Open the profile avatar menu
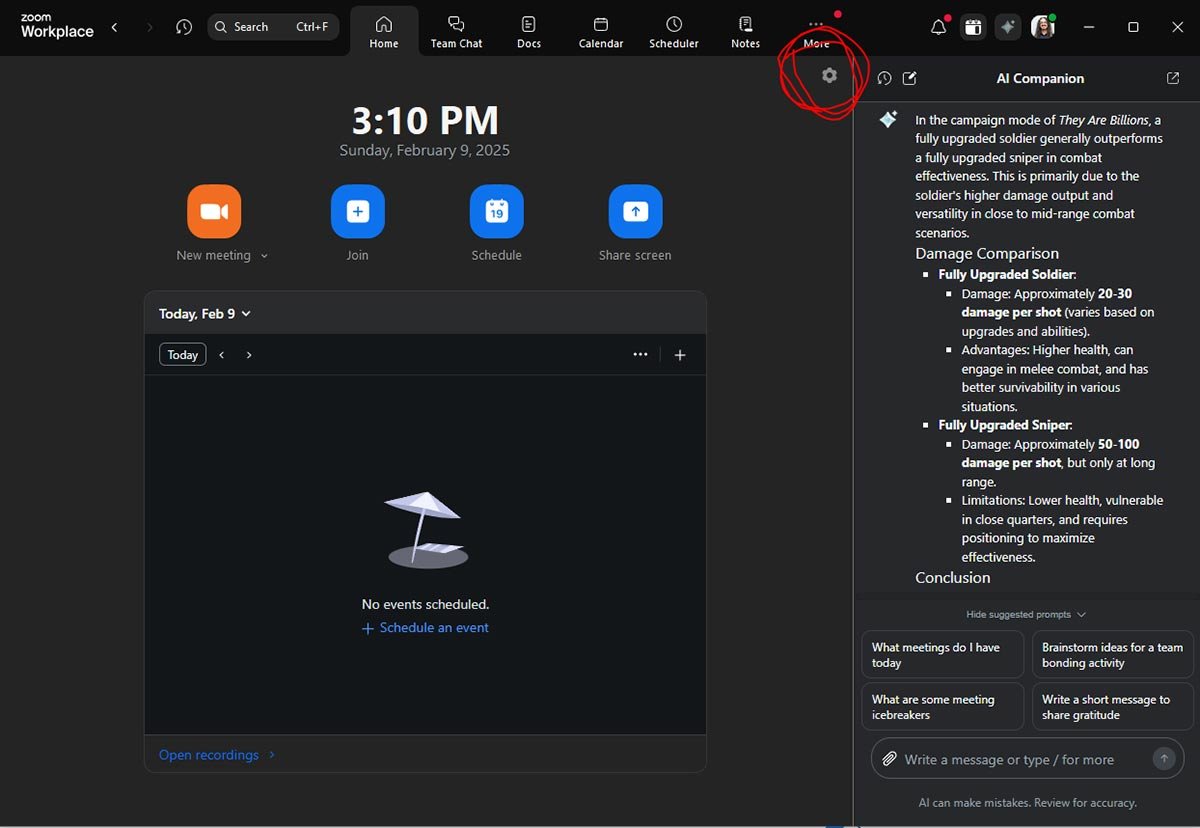 1043,27
